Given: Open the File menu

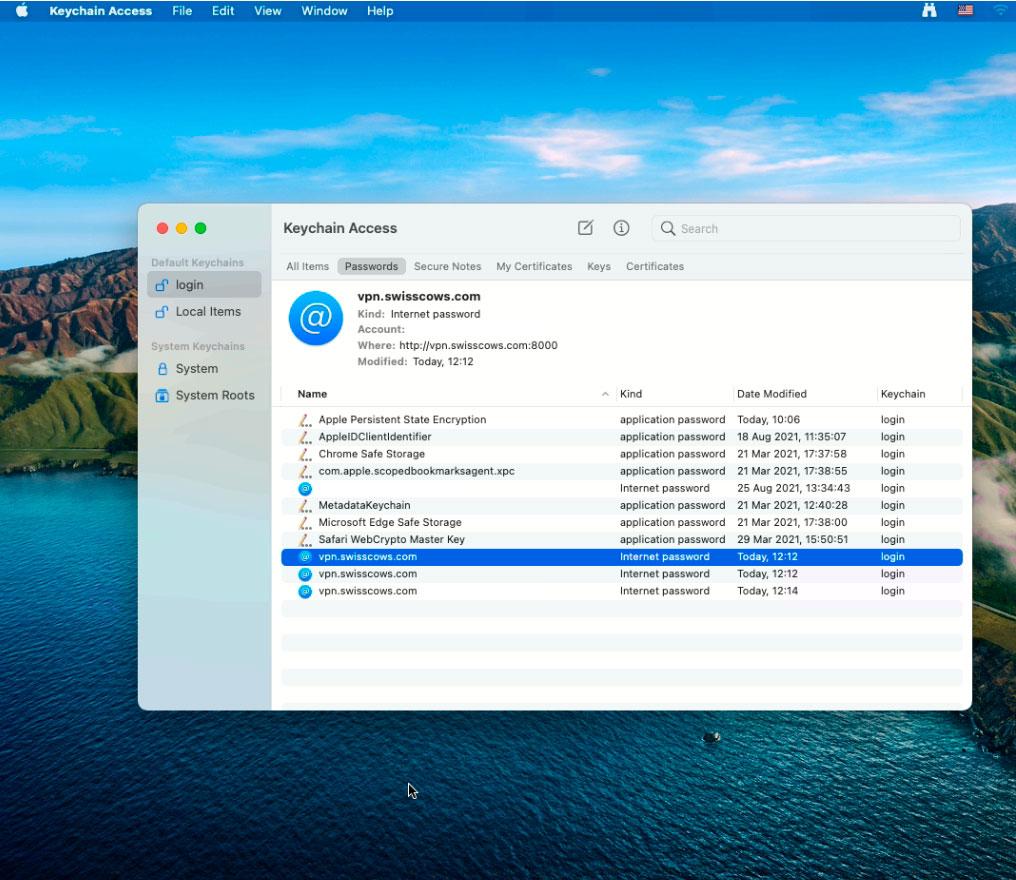Looking at the screenshot, I should (x=182, y=10).
